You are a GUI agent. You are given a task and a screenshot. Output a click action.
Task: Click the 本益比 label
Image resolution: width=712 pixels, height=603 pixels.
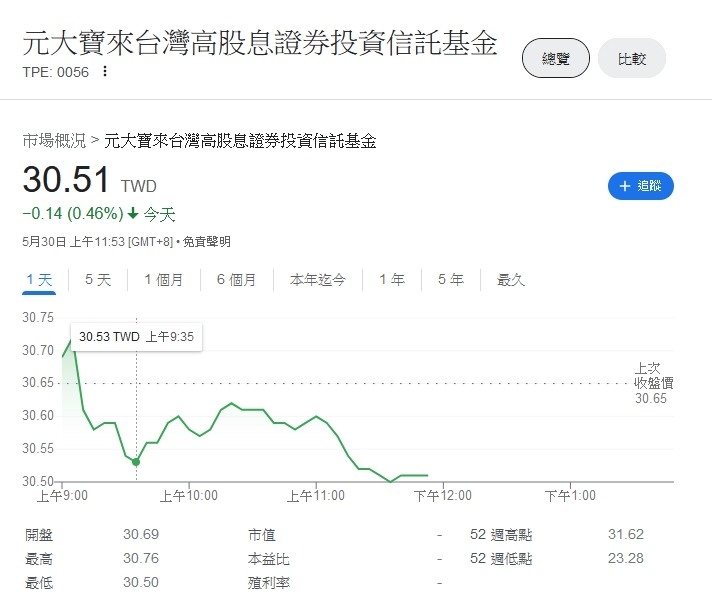(x=269, y=559)
